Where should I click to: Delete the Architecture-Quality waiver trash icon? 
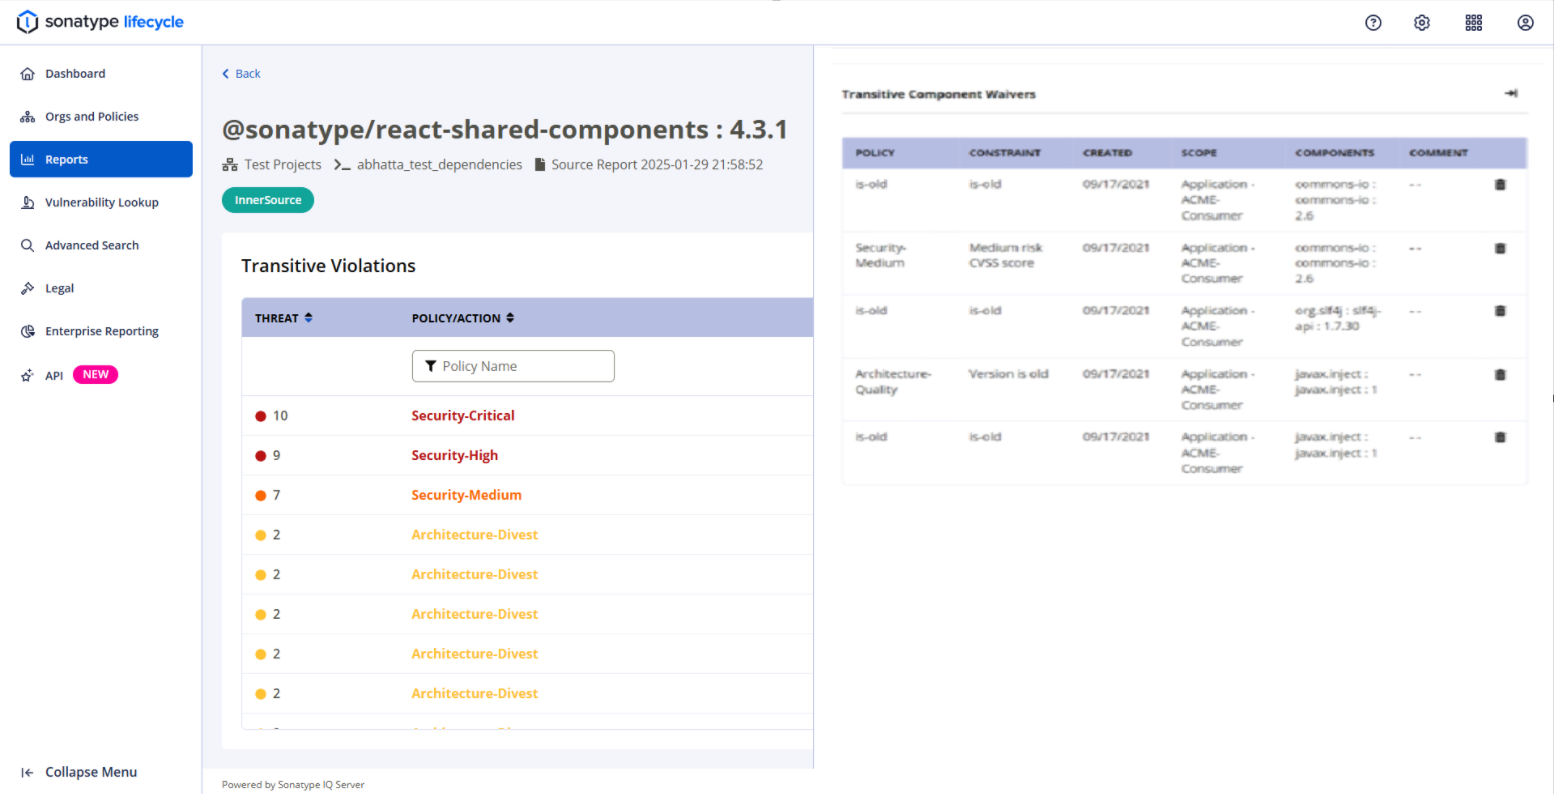pyautogui.click(x=1500, y=374)
